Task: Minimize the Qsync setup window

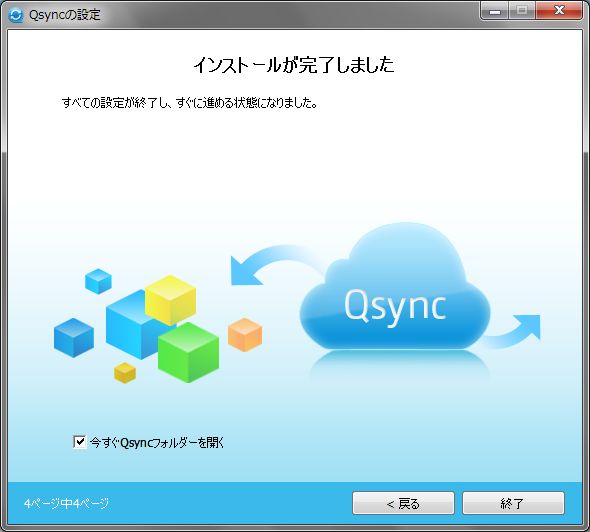Action: pos(495,11)
